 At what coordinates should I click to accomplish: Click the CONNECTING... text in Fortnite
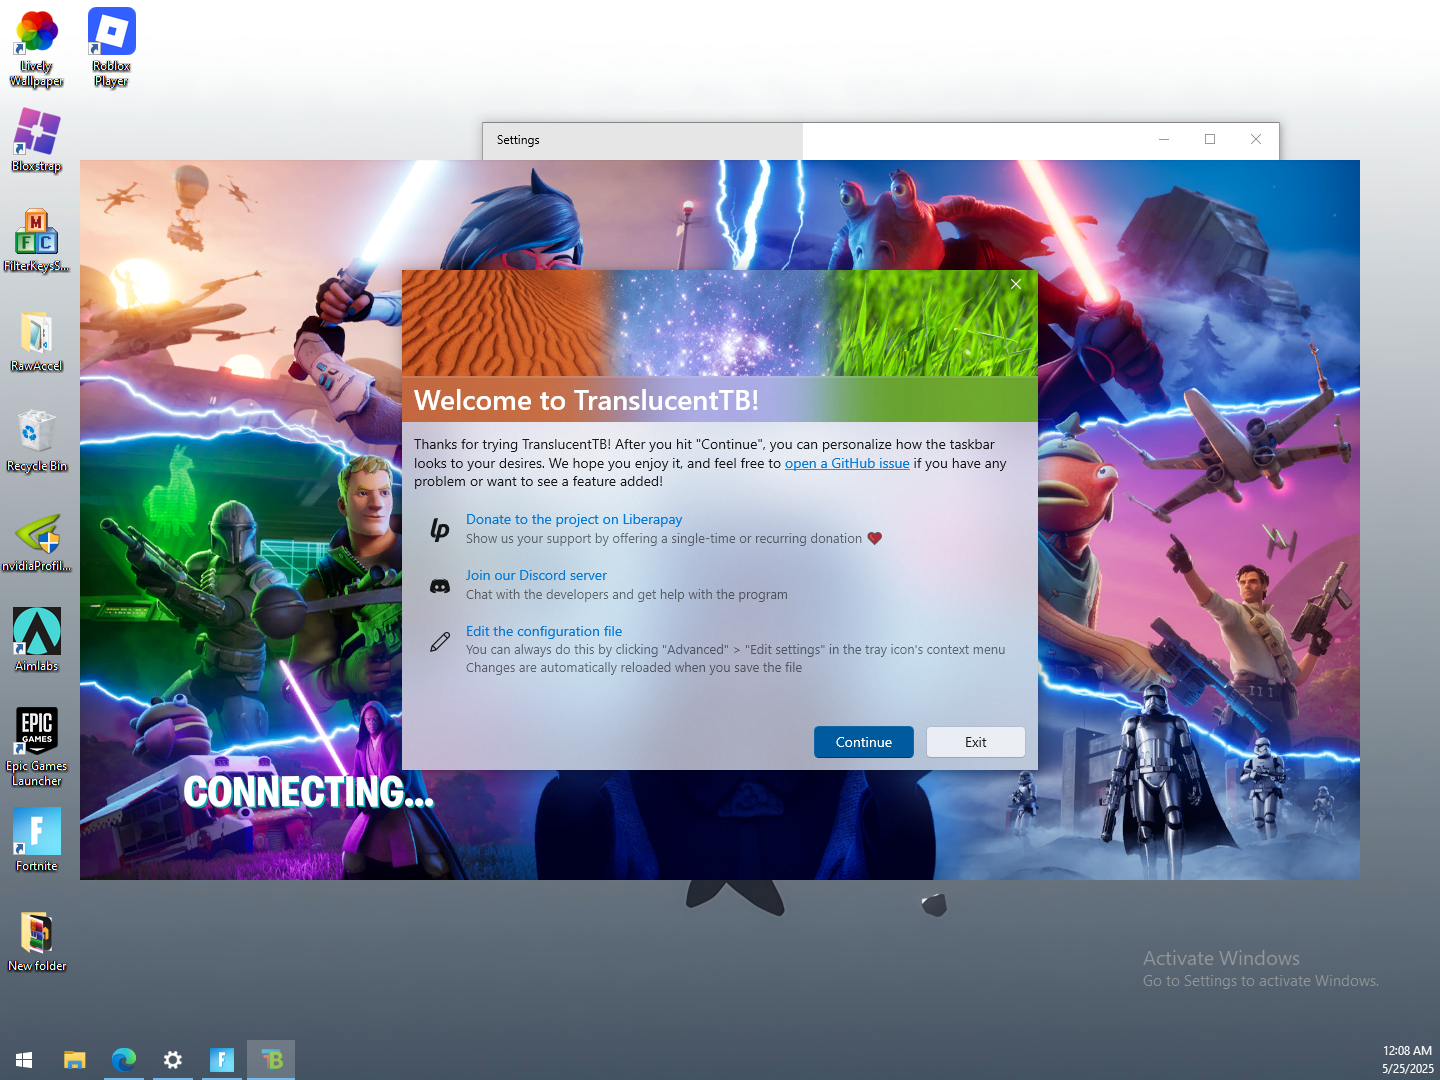pyautogui.click(x=309, y=792)
